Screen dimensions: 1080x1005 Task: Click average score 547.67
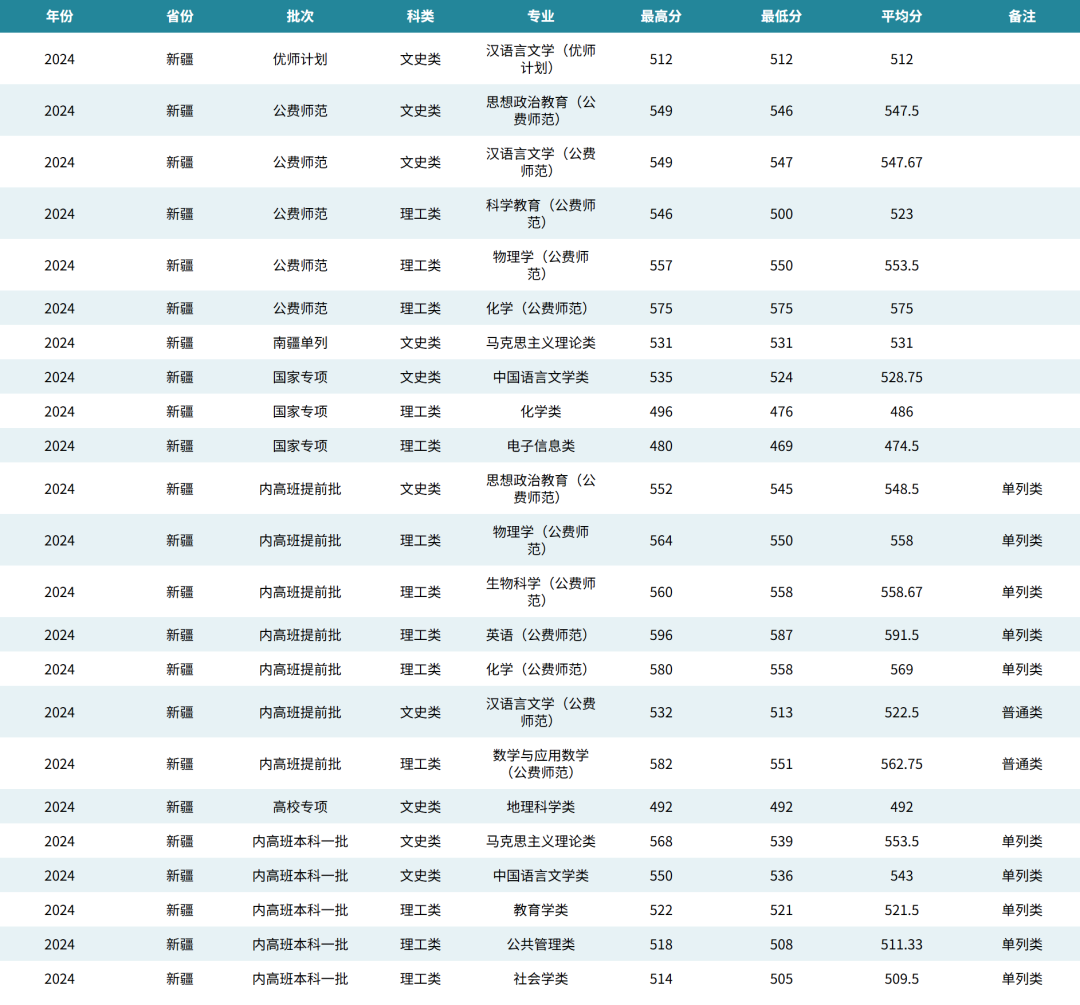coord(902,163)
